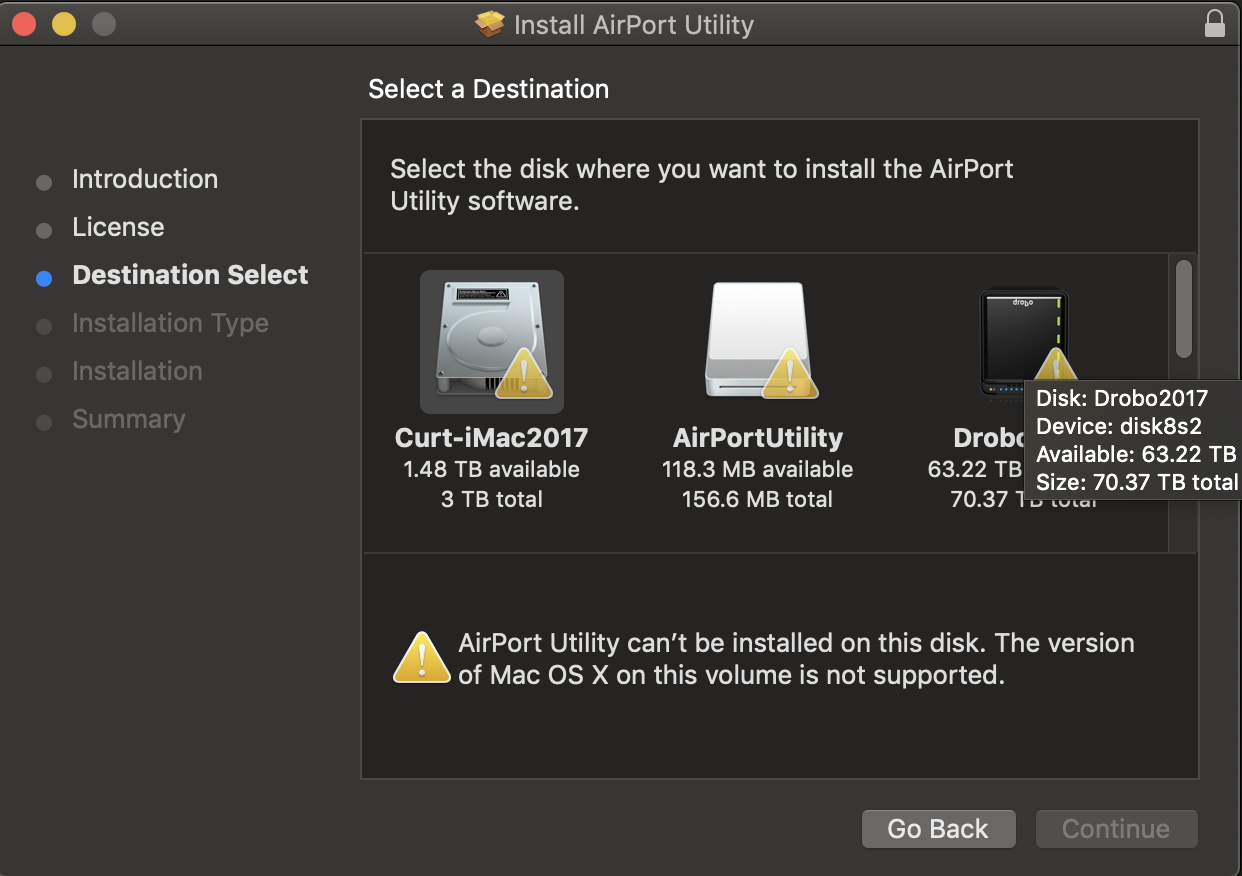Click the '156.6 MB total' text
The height and width of the screenshot is (876, 1242).
tap(758, 499)
